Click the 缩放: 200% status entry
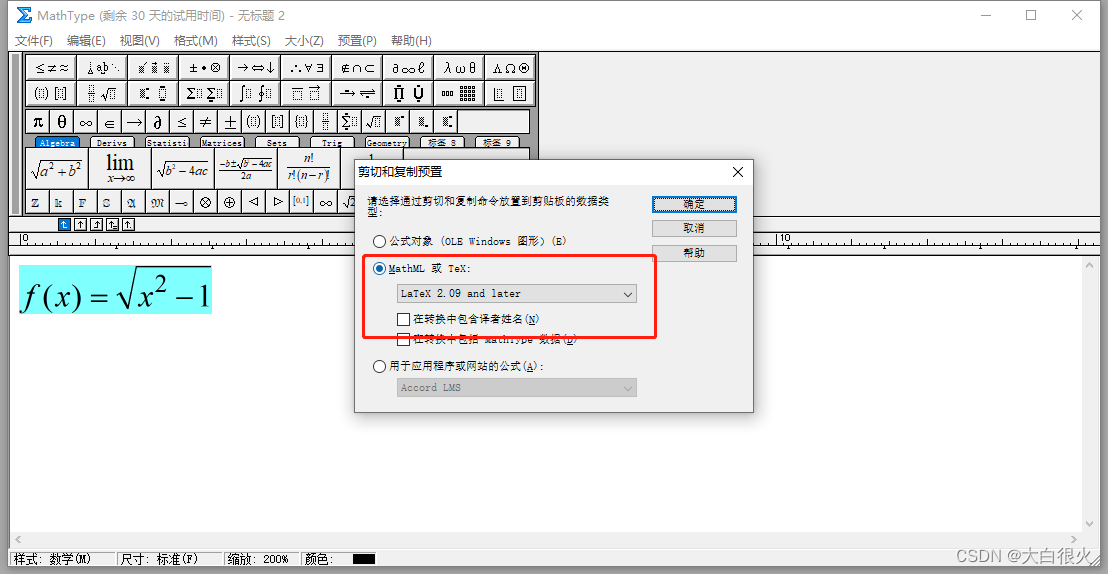 [x=260, y=559]
